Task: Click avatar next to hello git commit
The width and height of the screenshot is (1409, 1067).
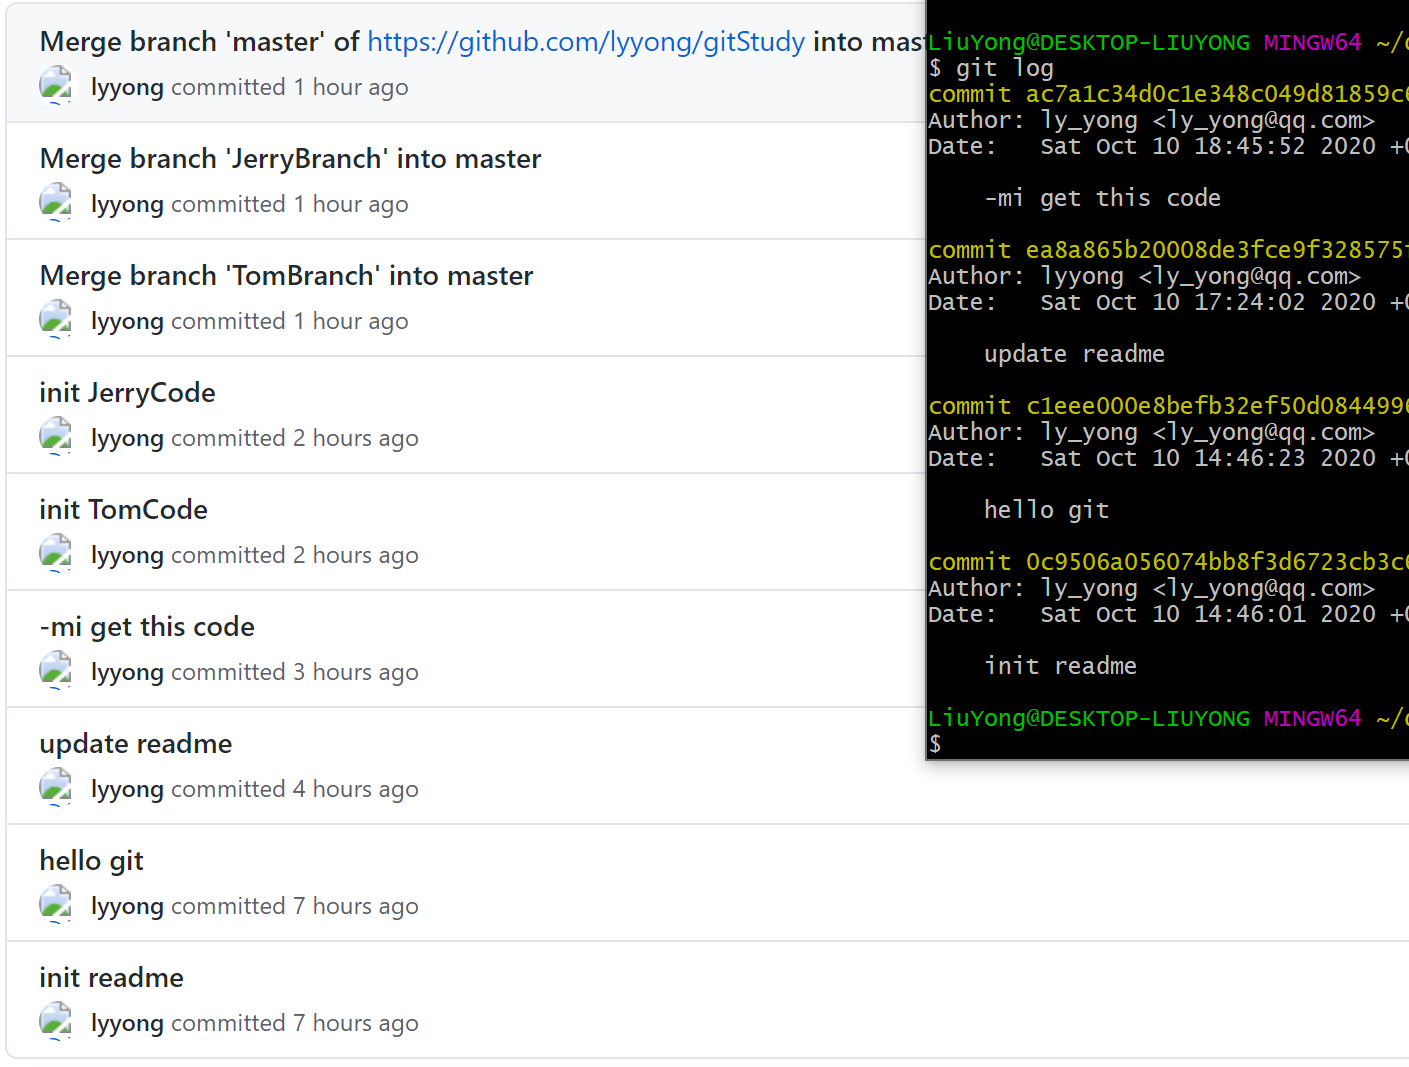Action: [56, 905]
